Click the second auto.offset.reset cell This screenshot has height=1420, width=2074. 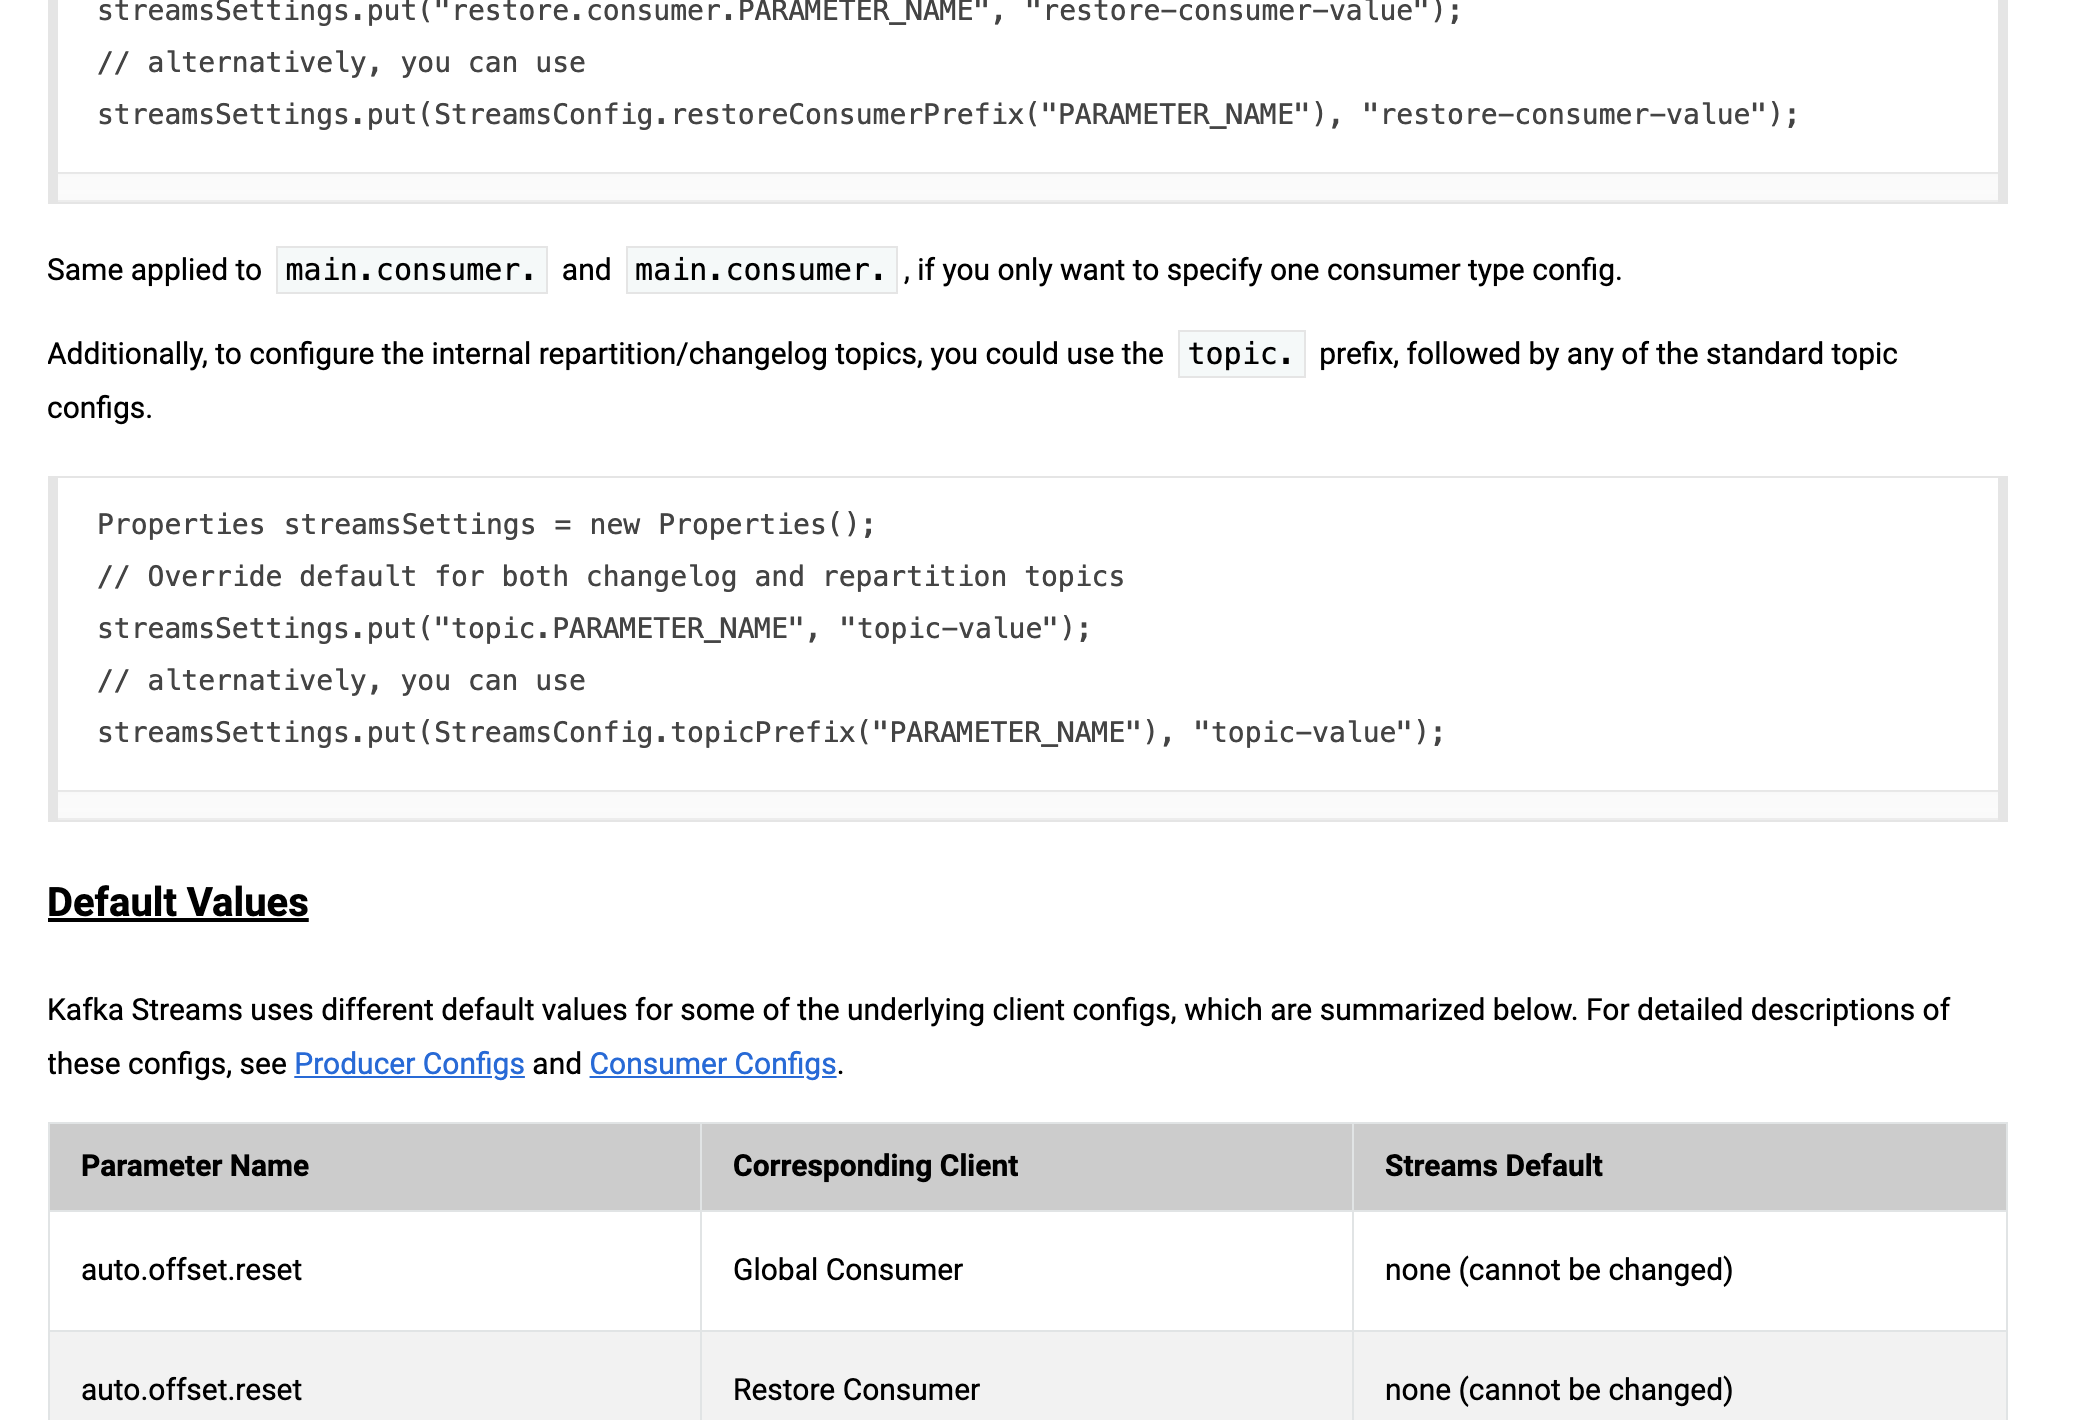point(191,1390)
